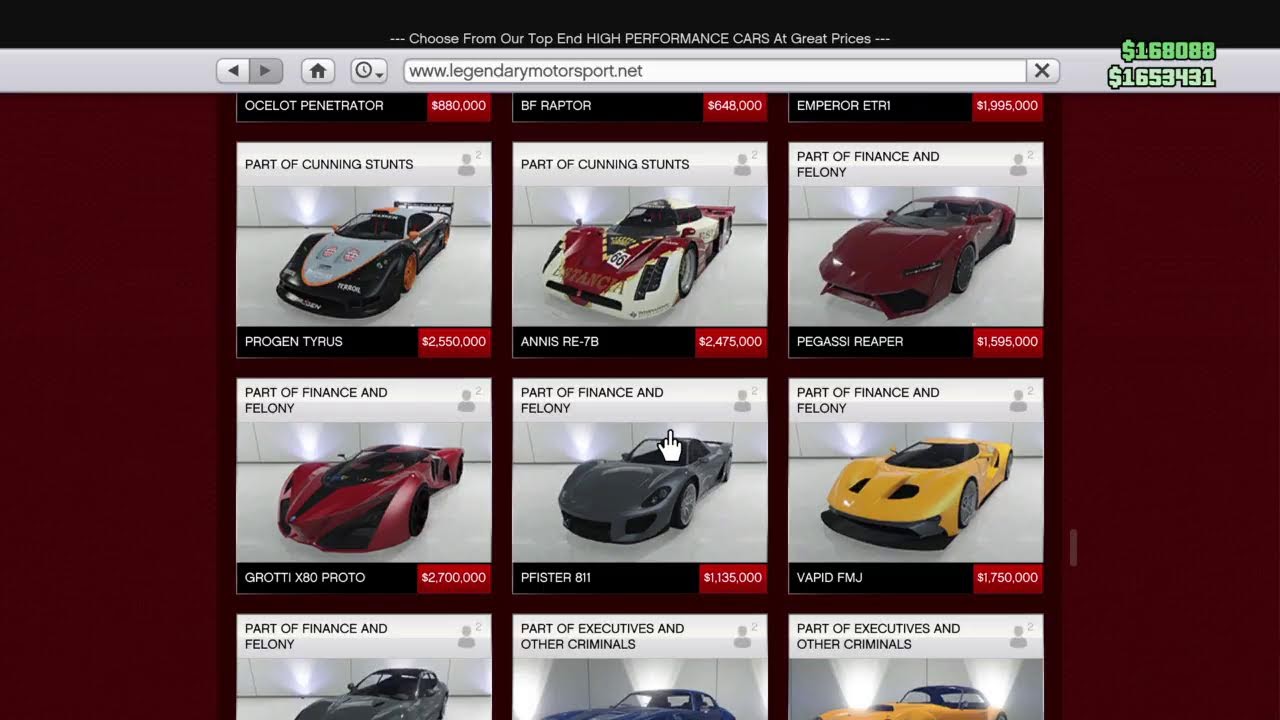Image resolution: width=1280 pixels, height=720 pixels.
Task: Click the seat count icon on Vapid FMJ card
Action: click(1020, 400)
